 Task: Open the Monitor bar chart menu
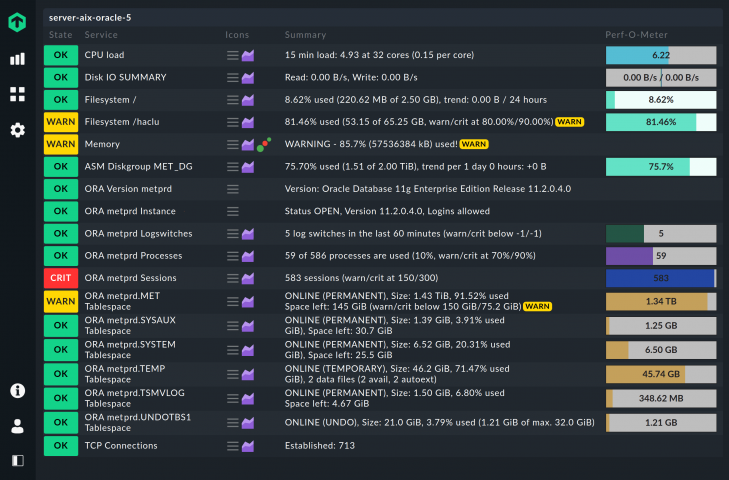(17, 59)
